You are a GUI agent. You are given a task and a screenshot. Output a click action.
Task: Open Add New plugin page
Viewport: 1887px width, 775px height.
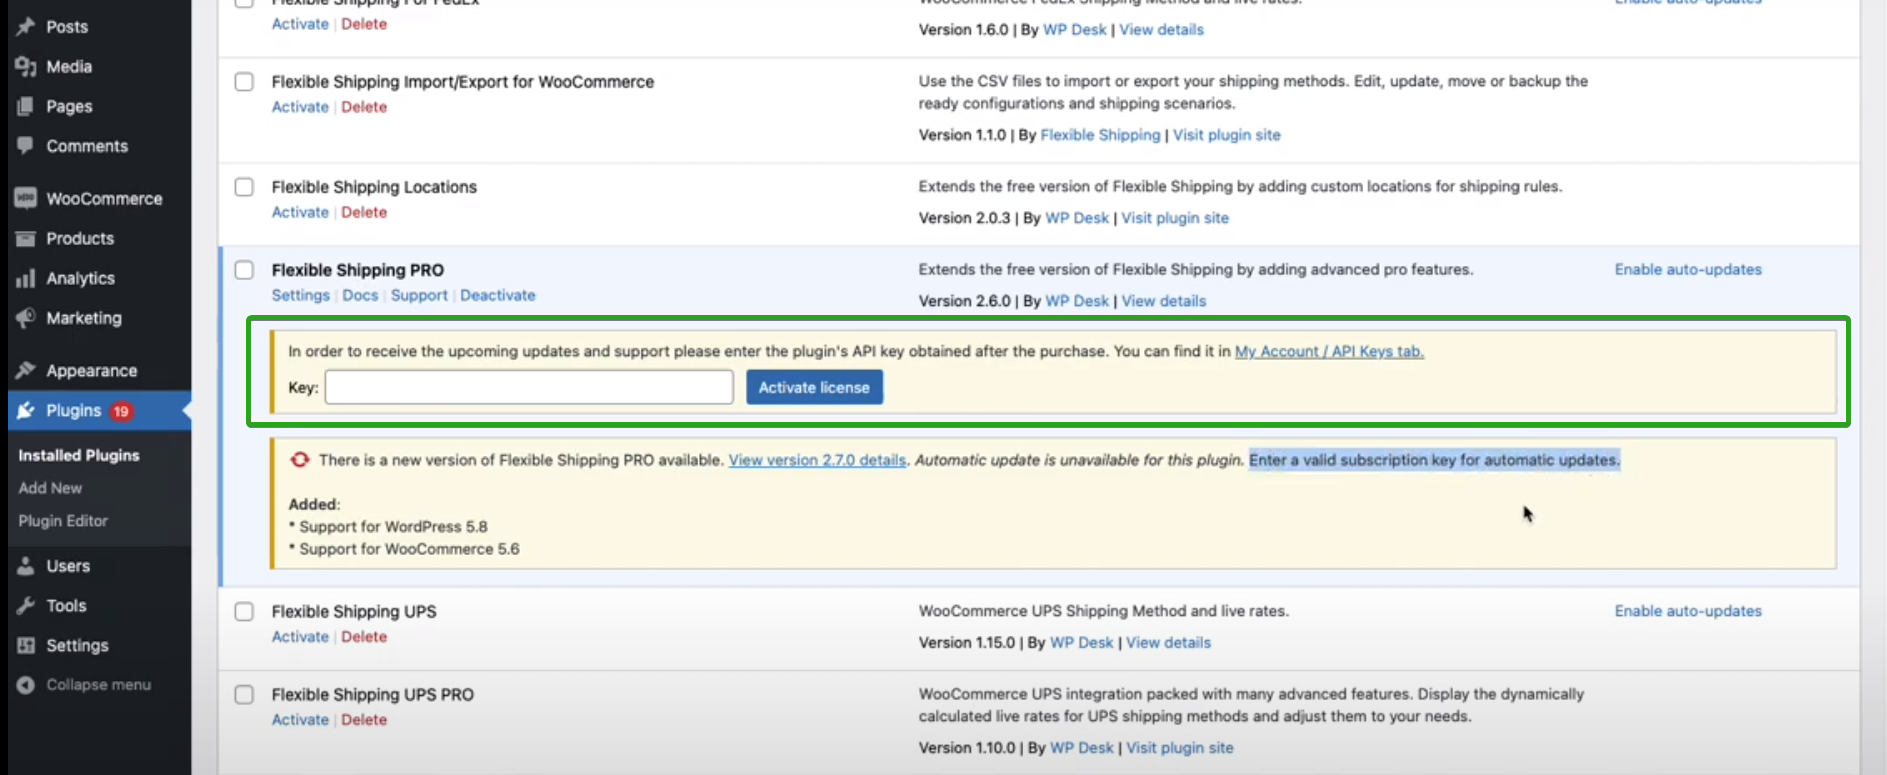(x=50, y=488)
